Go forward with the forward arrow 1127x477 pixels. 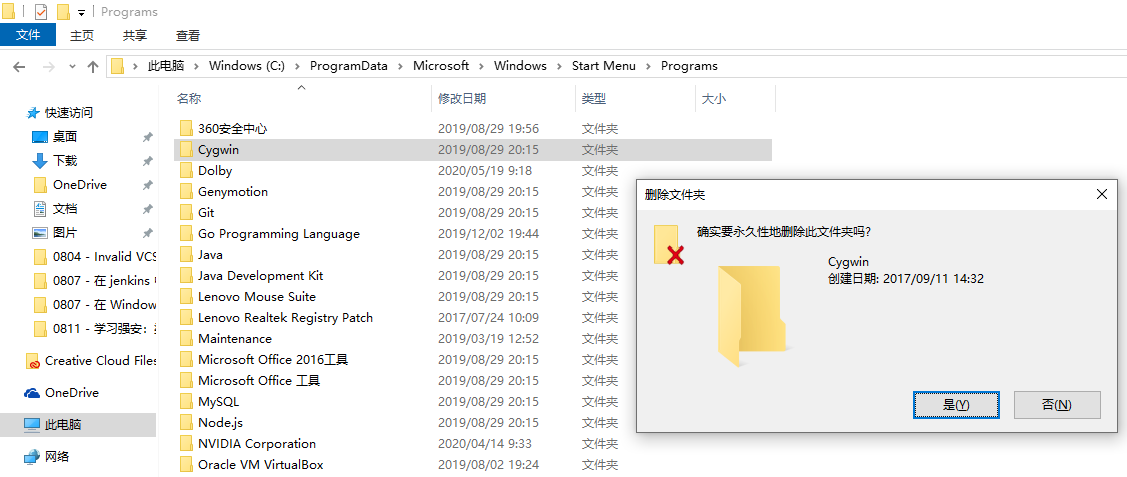coord(49,66)
